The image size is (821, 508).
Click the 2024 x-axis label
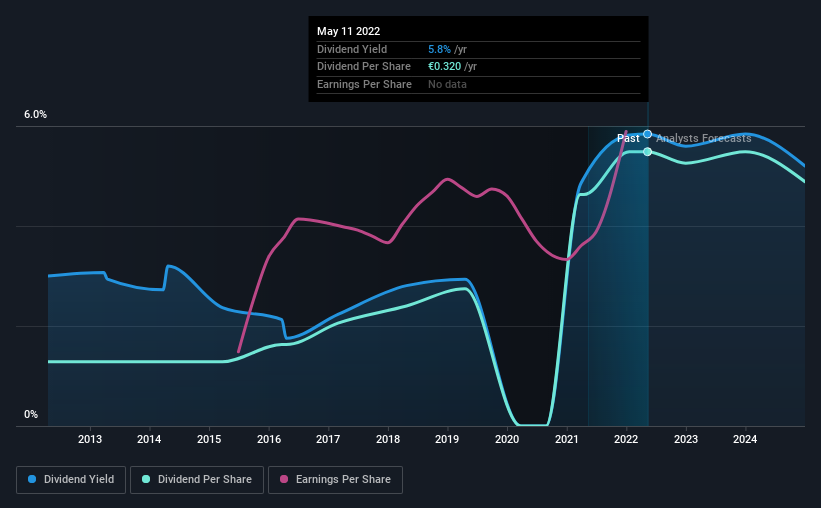(x=745, y=439)
